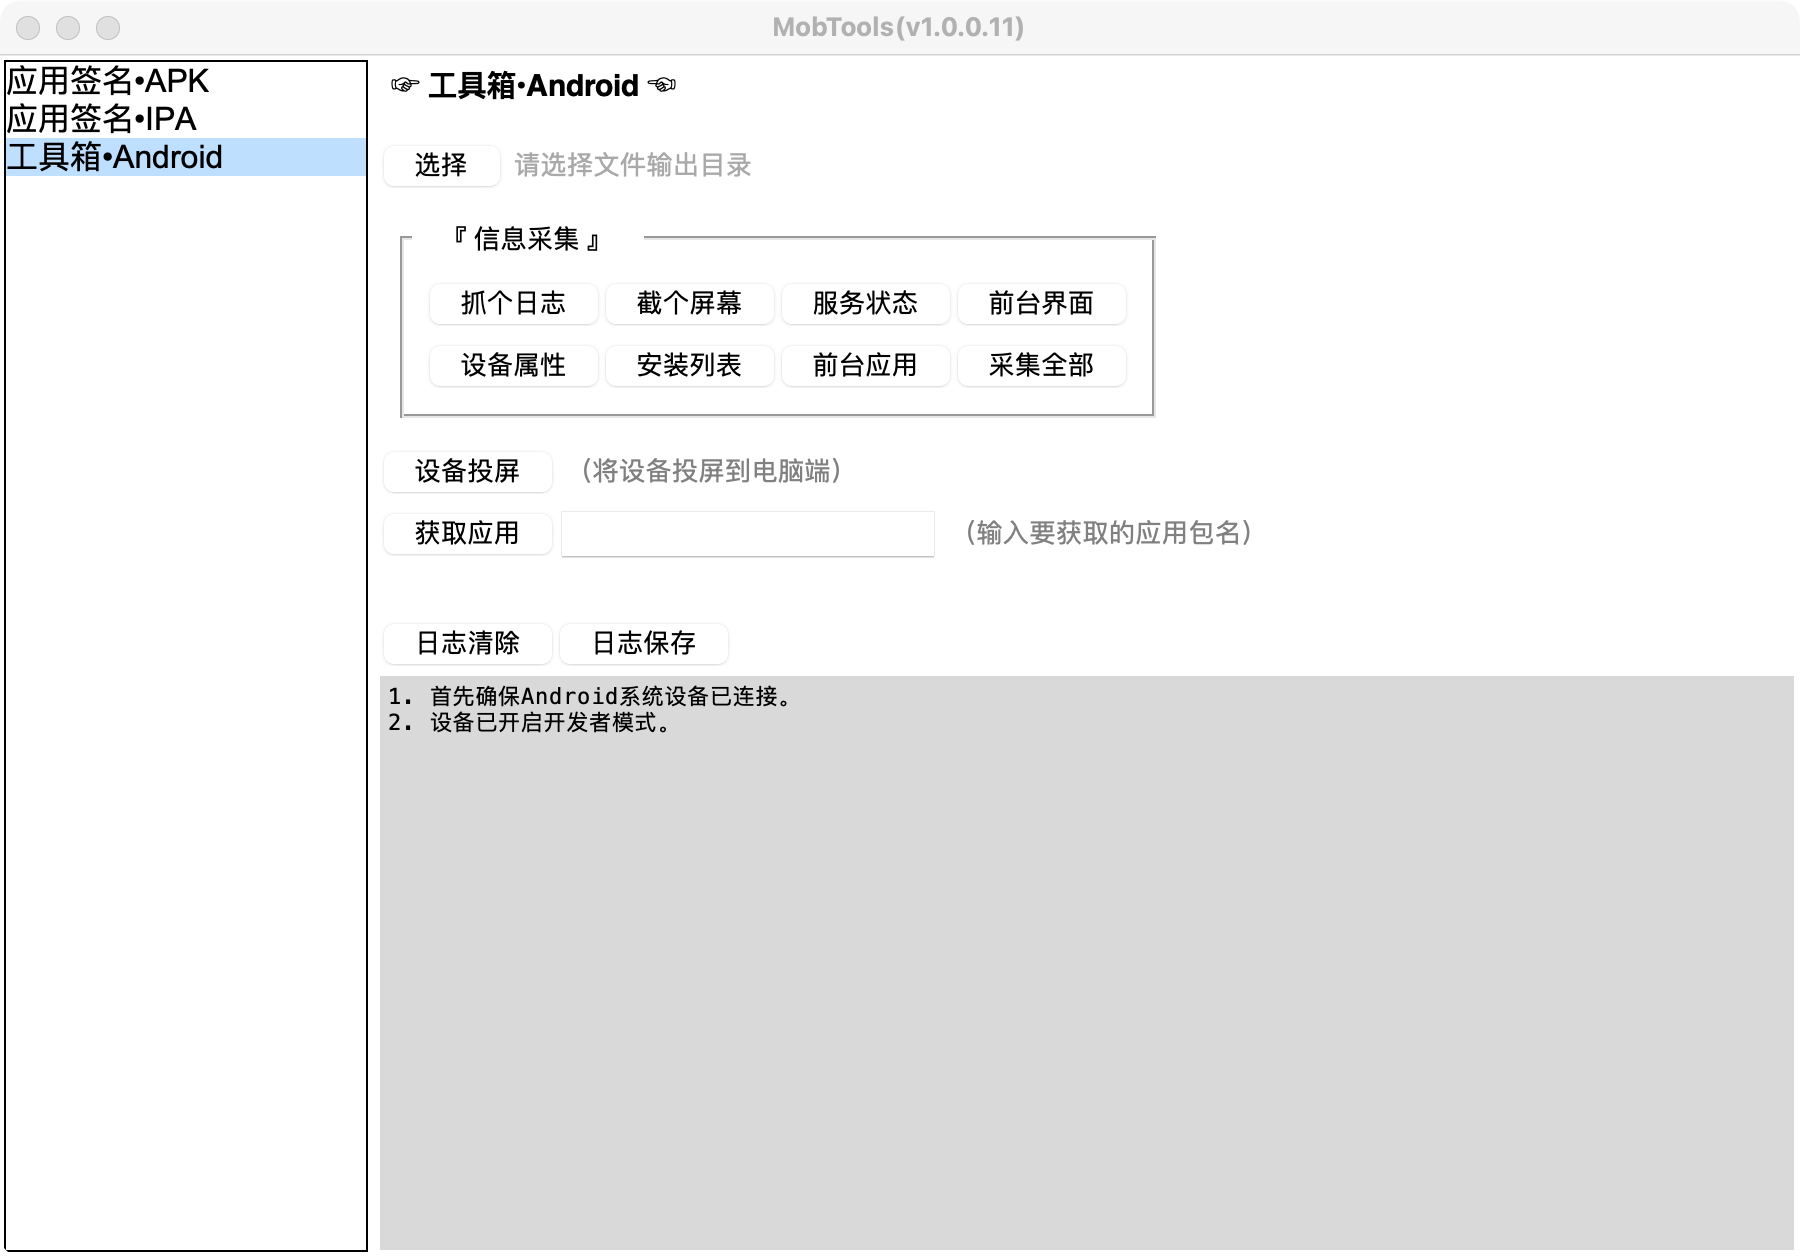Select 应用签名•IPA in the sidebar
Viewport: 1800px width, 1256px height.
click(x=186, y=119)
